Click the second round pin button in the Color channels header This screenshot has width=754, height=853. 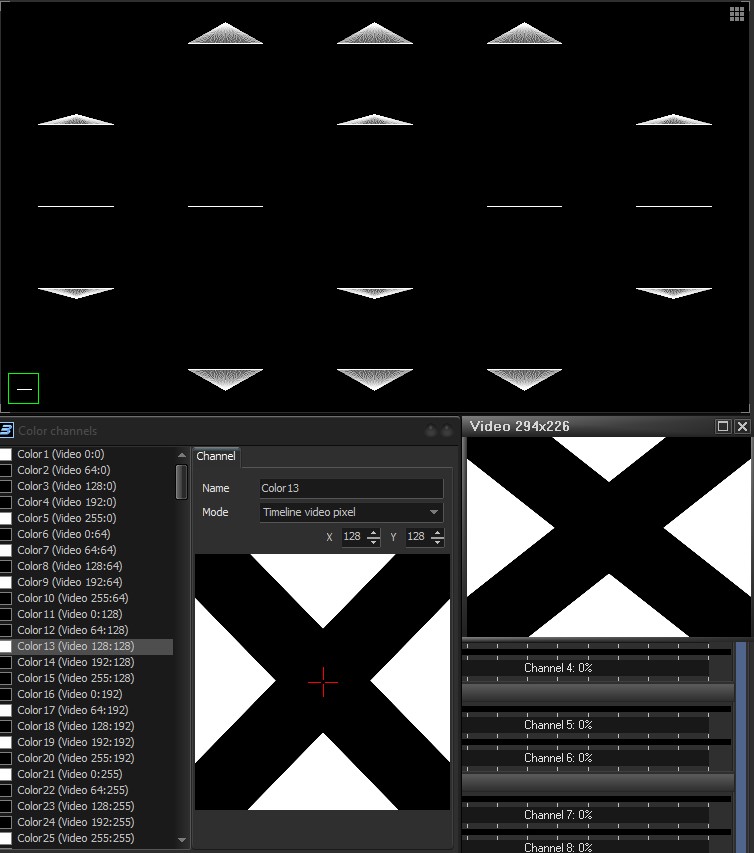click(447, 431)
